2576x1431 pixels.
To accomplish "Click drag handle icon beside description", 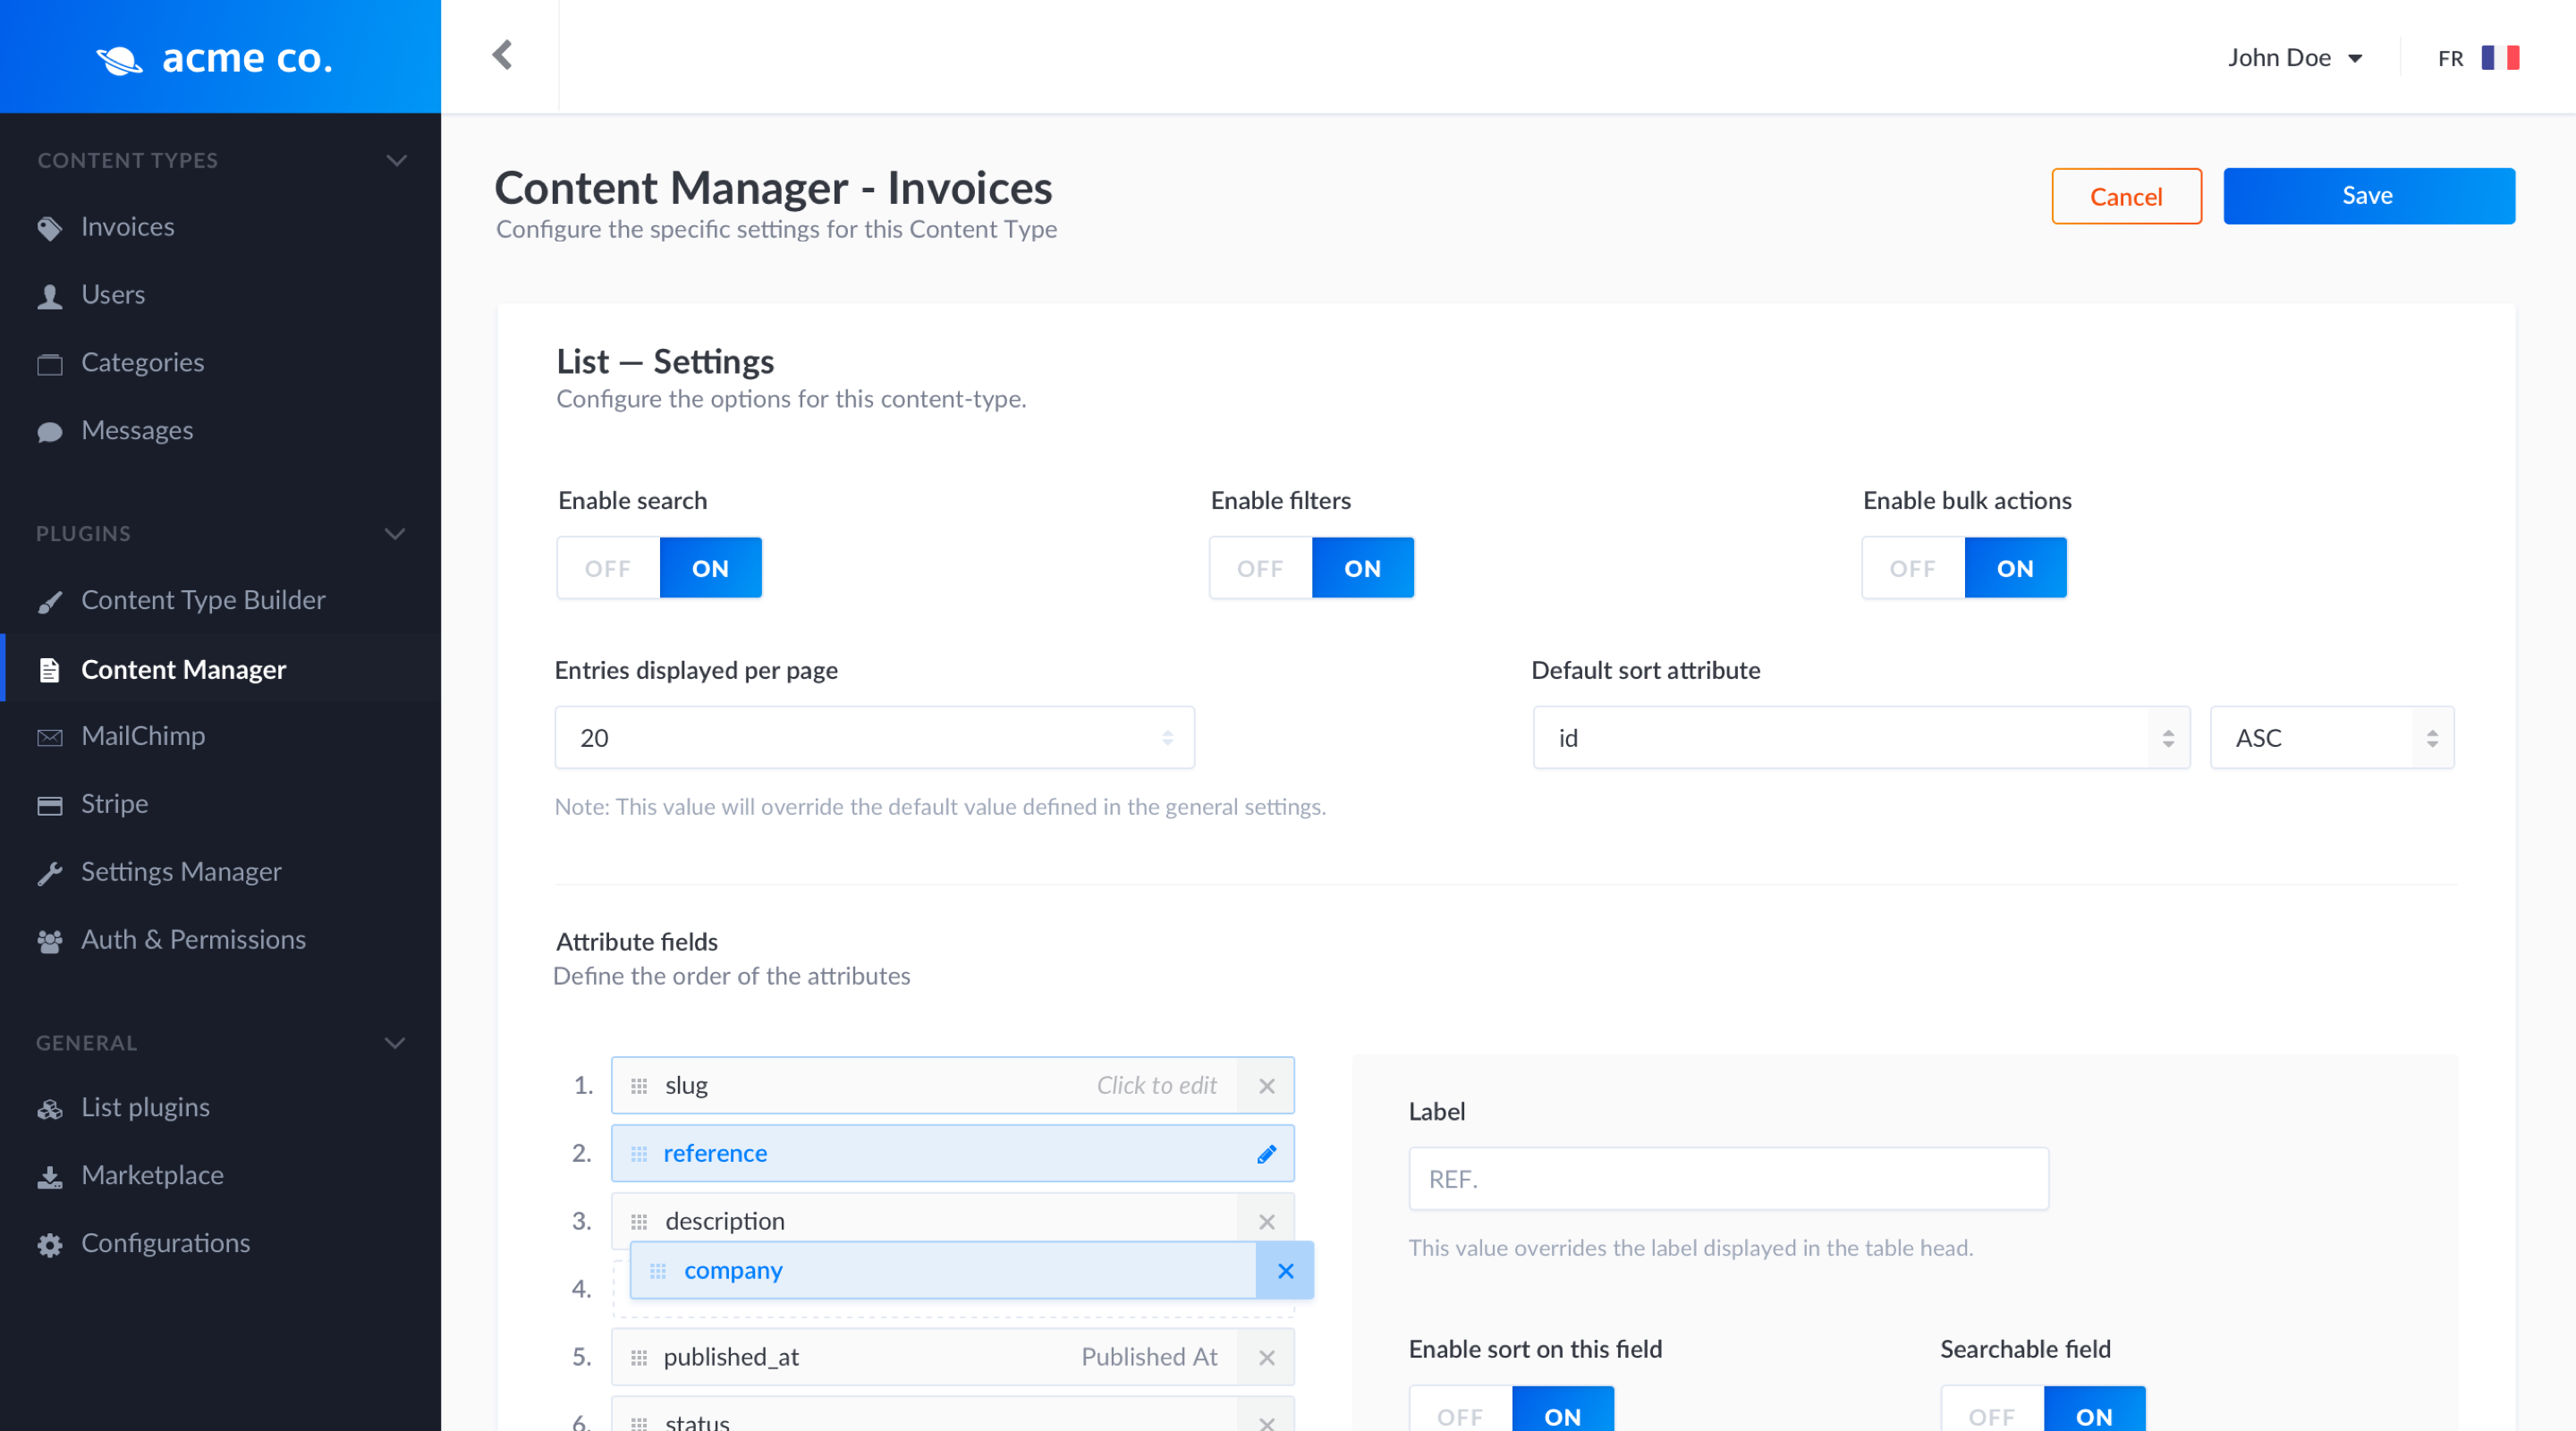I will (639, 1222).
